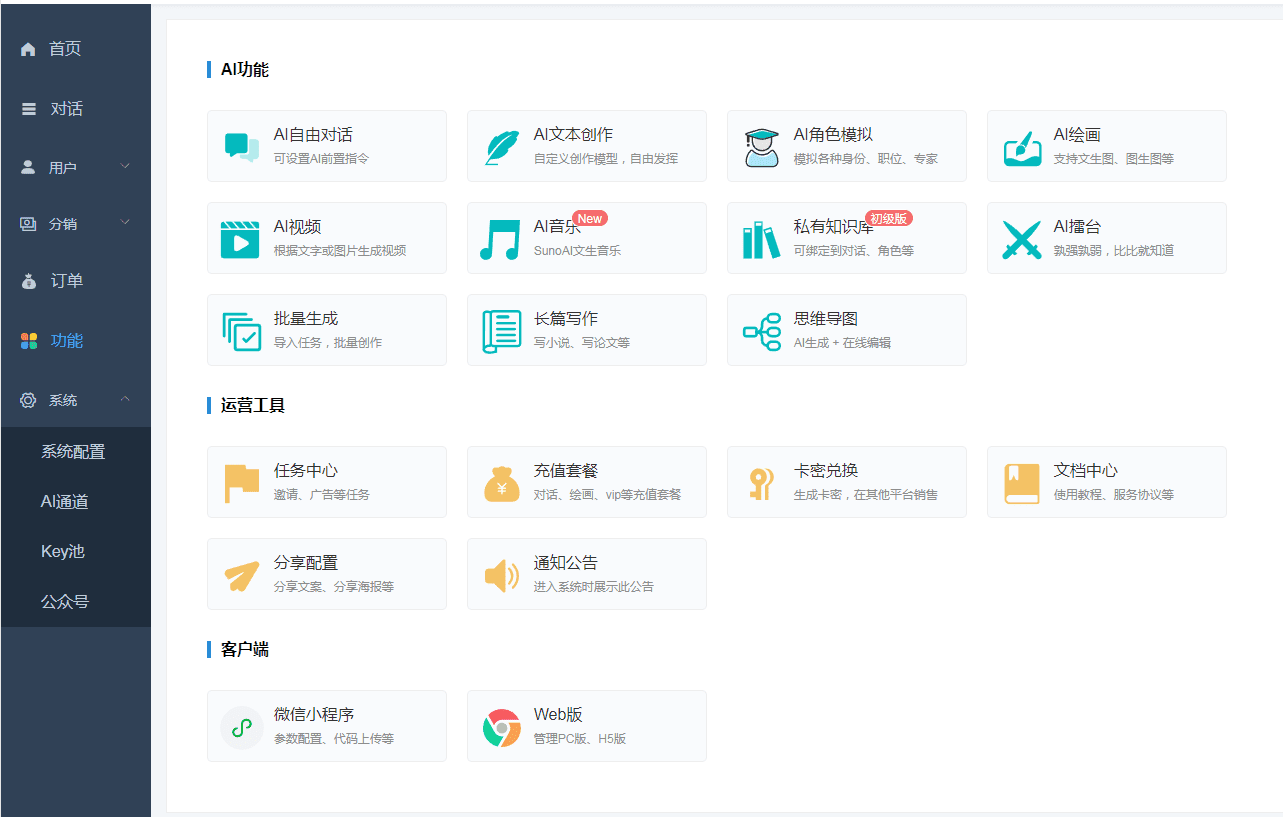Open the AI绘画 card title
This screenshot has width=1283, height=817.
(x=1077, y=135)
